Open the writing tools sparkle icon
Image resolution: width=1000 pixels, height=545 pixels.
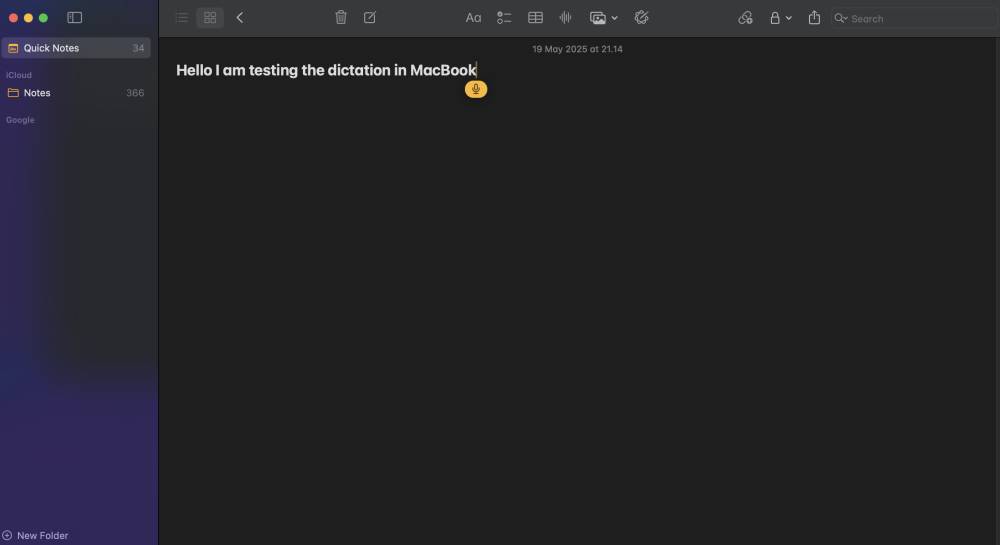click(642, 18)
